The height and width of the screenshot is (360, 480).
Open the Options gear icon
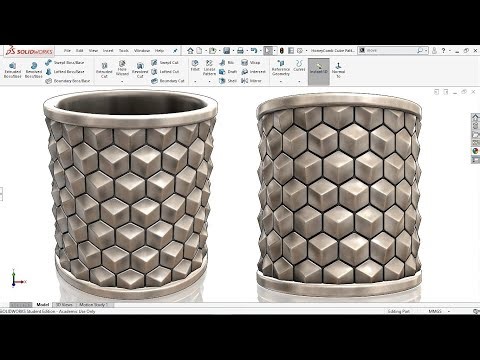click(300, 51)
